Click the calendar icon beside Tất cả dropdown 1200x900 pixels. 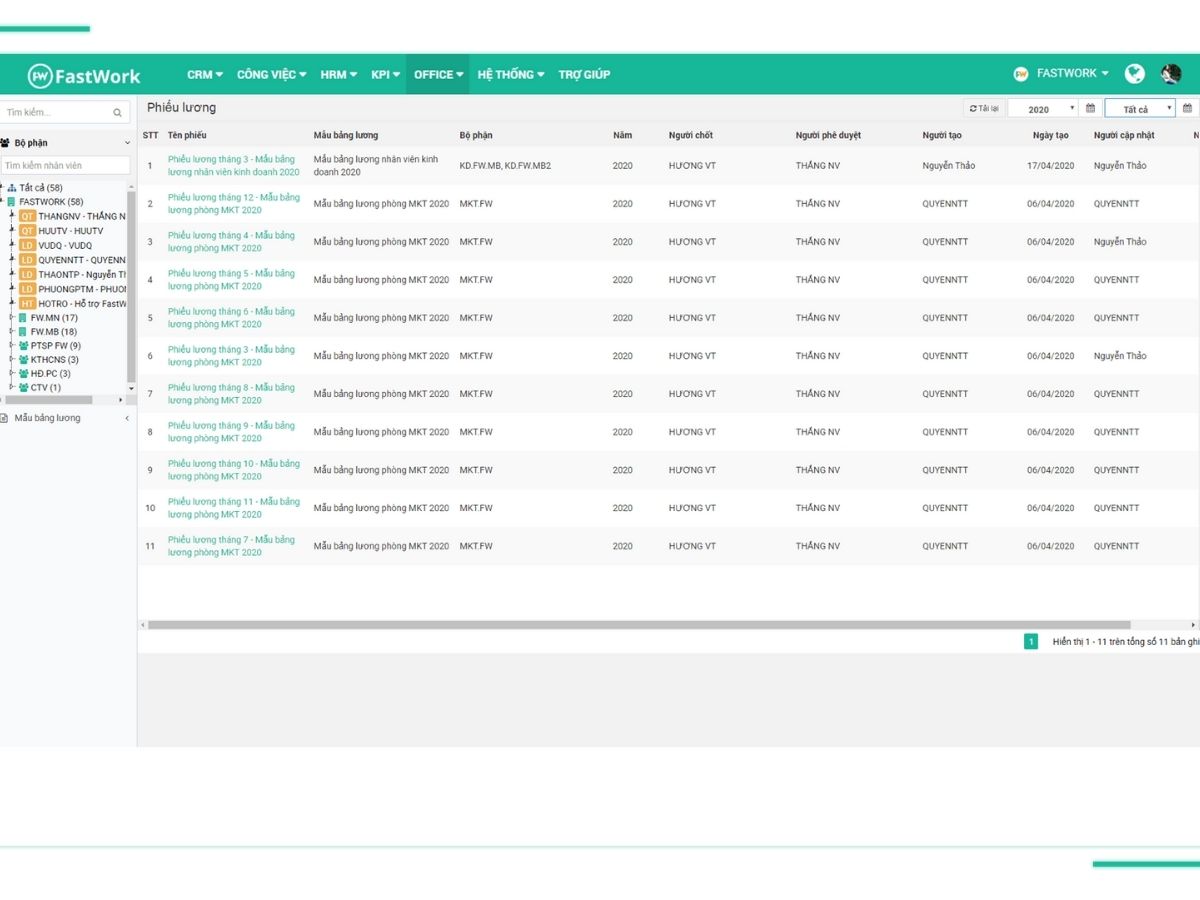pos(1187,109)
